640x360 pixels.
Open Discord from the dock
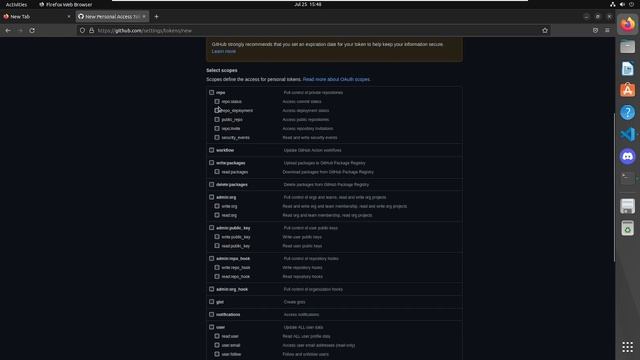tap(627, 156)
